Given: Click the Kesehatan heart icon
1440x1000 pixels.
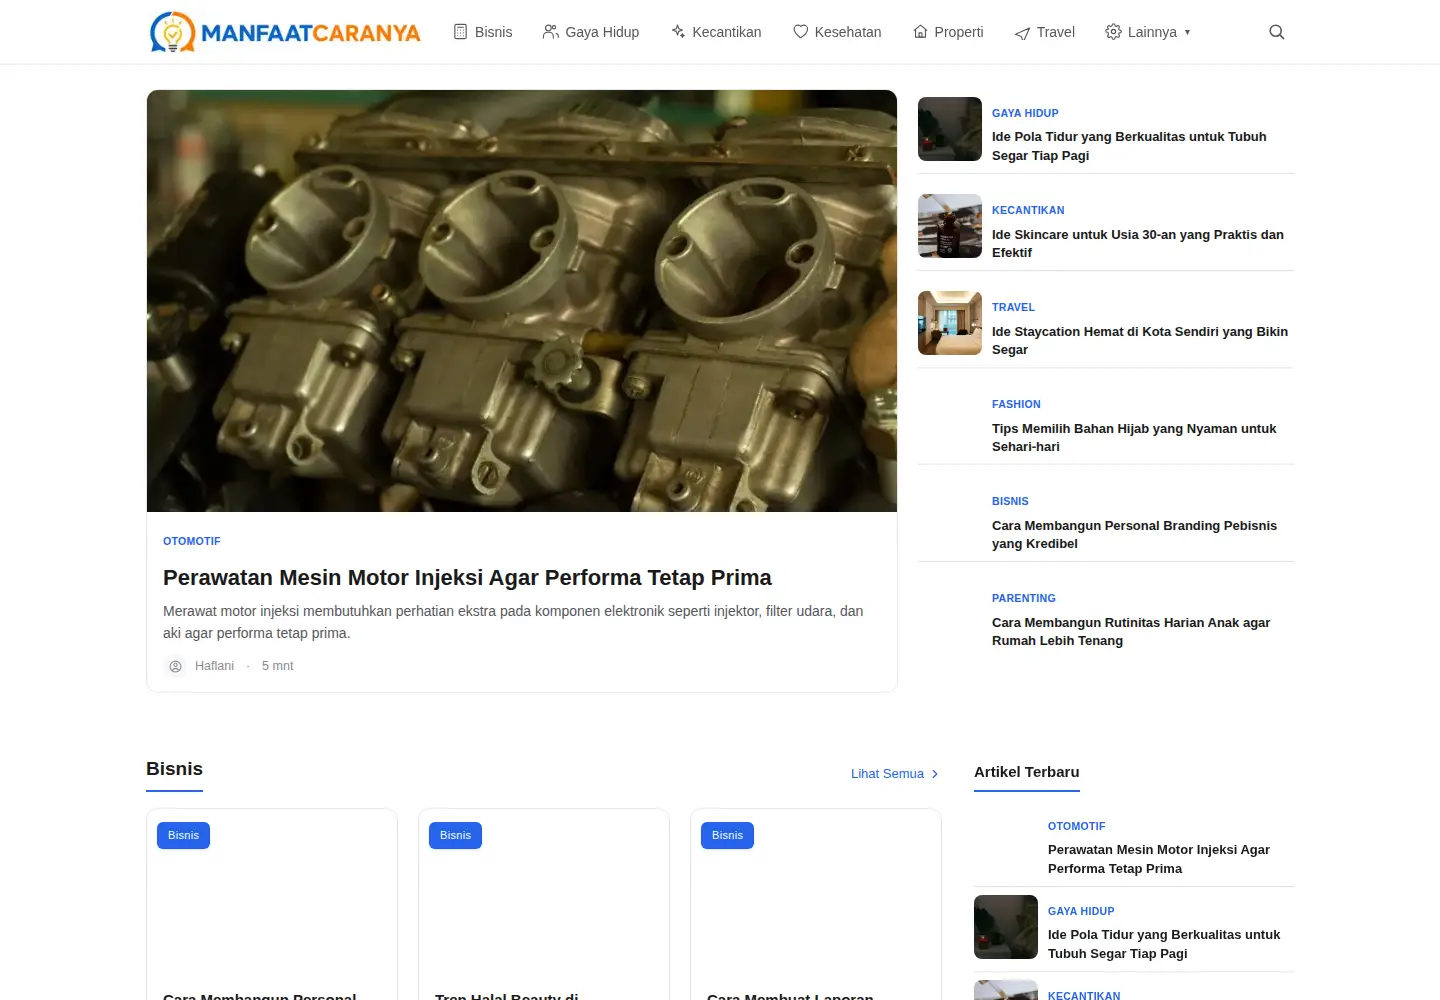Looking at the screenshot, I should (800, 32).
